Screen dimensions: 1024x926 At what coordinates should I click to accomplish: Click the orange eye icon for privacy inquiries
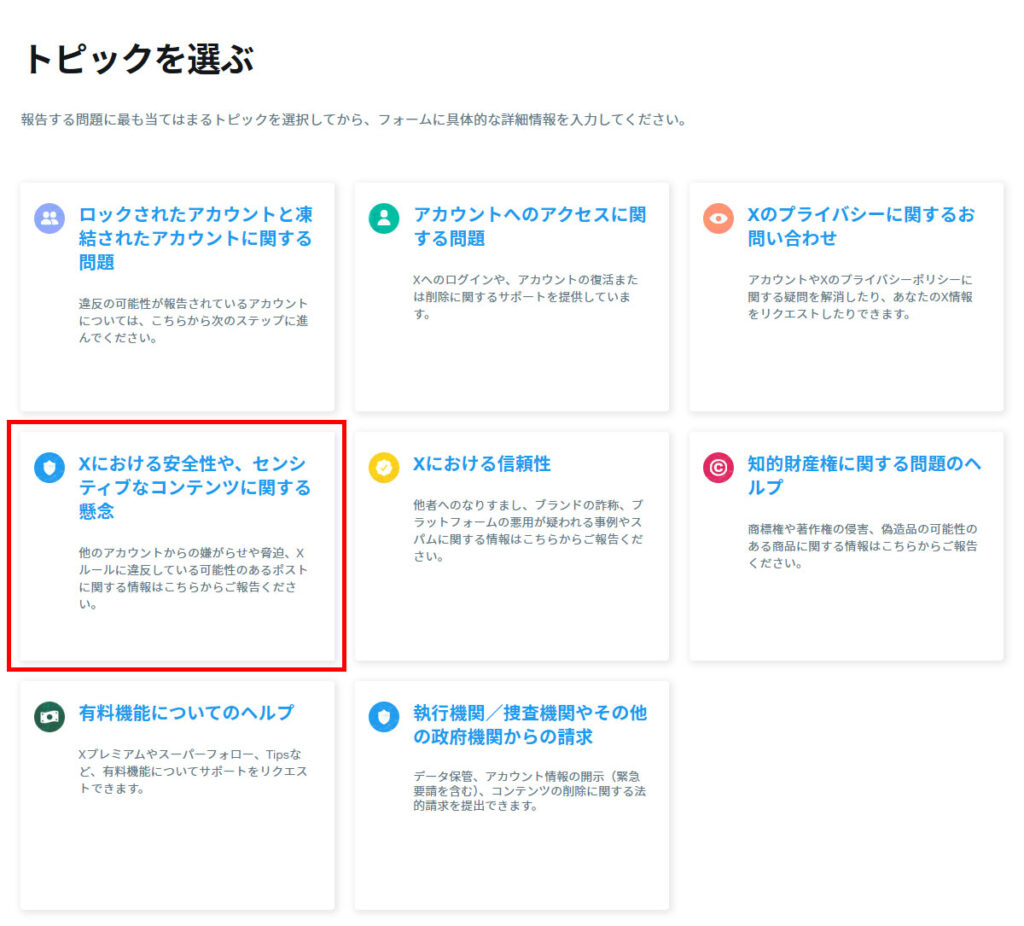pos(718,218)
